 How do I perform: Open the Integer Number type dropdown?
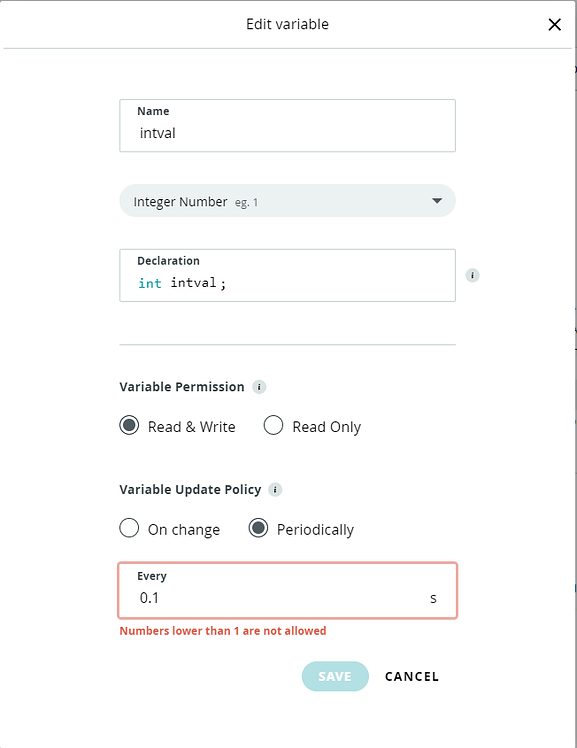tap(288, 201)
